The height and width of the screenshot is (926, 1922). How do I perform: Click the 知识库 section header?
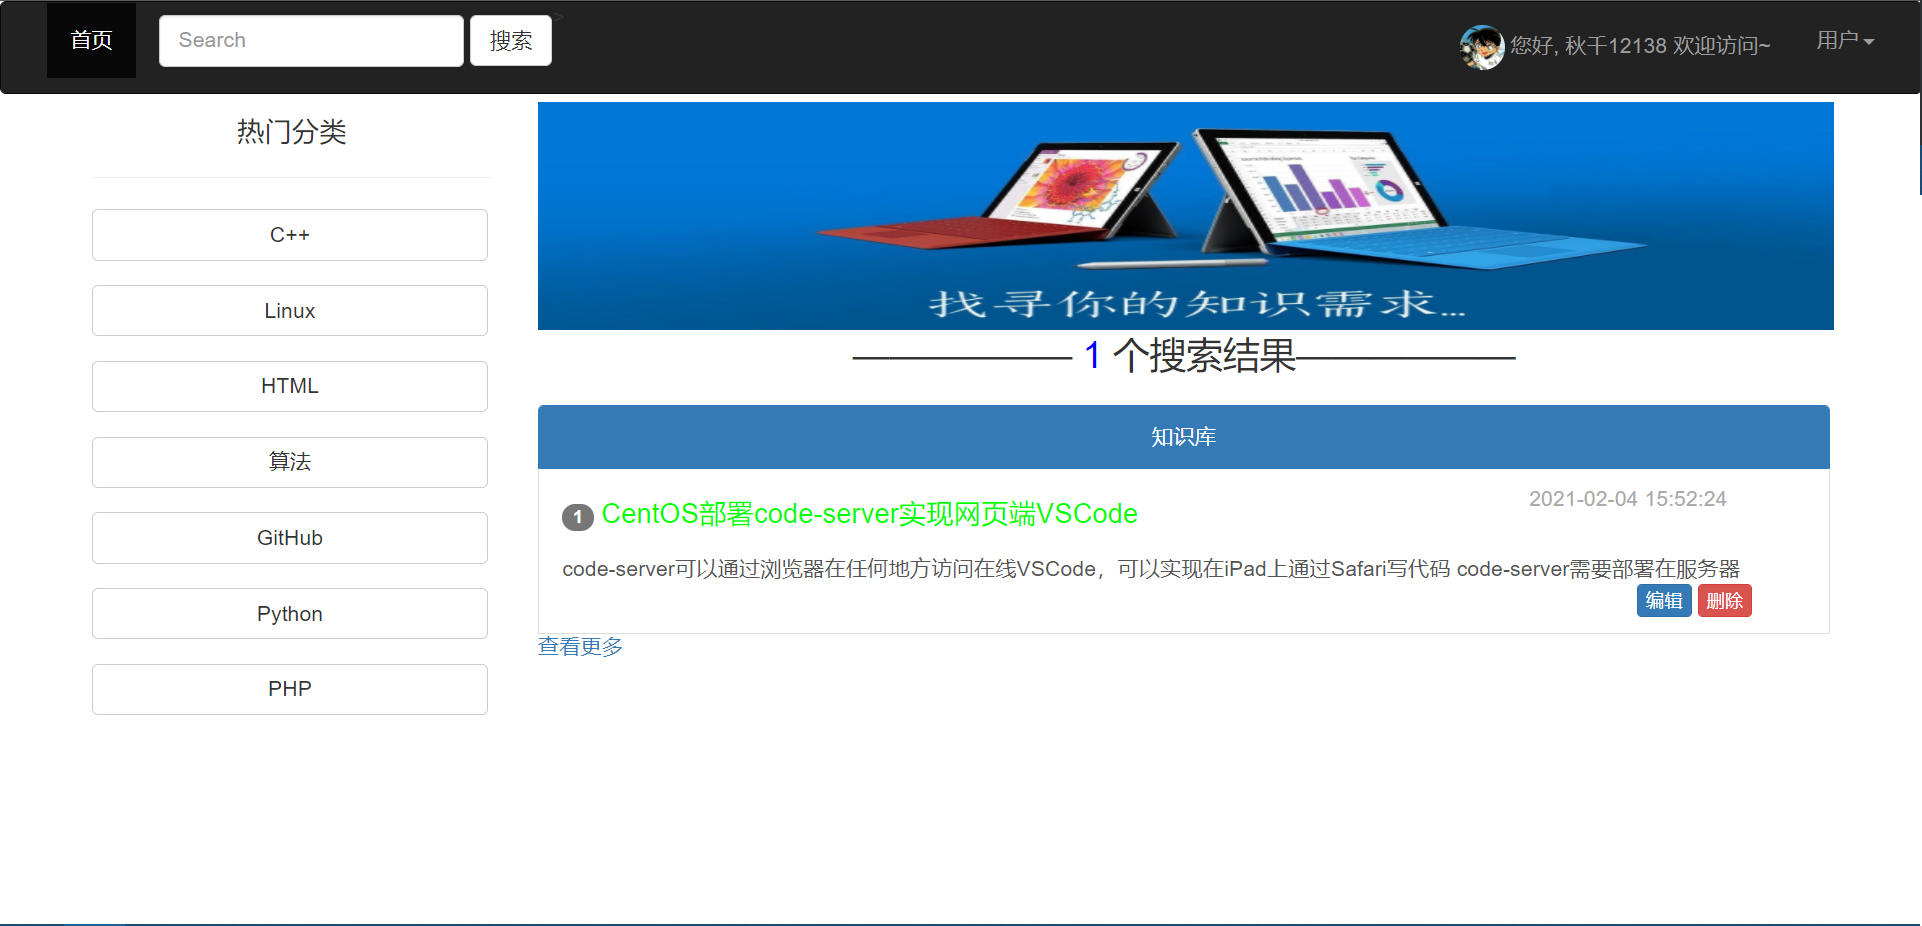click(x=1183, y=437)
